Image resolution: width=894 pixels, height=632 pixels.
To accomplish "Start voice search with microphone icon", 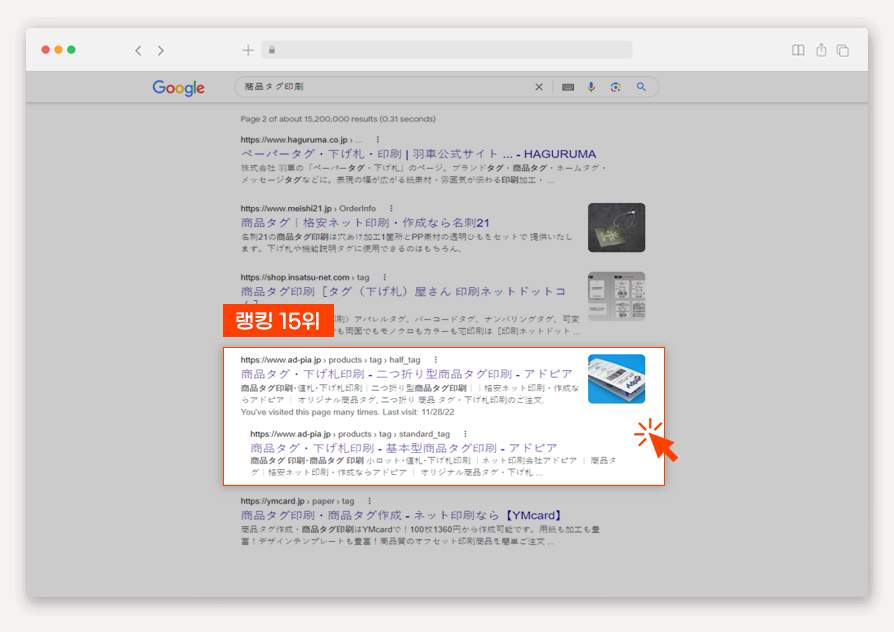I will pos(591,87).
